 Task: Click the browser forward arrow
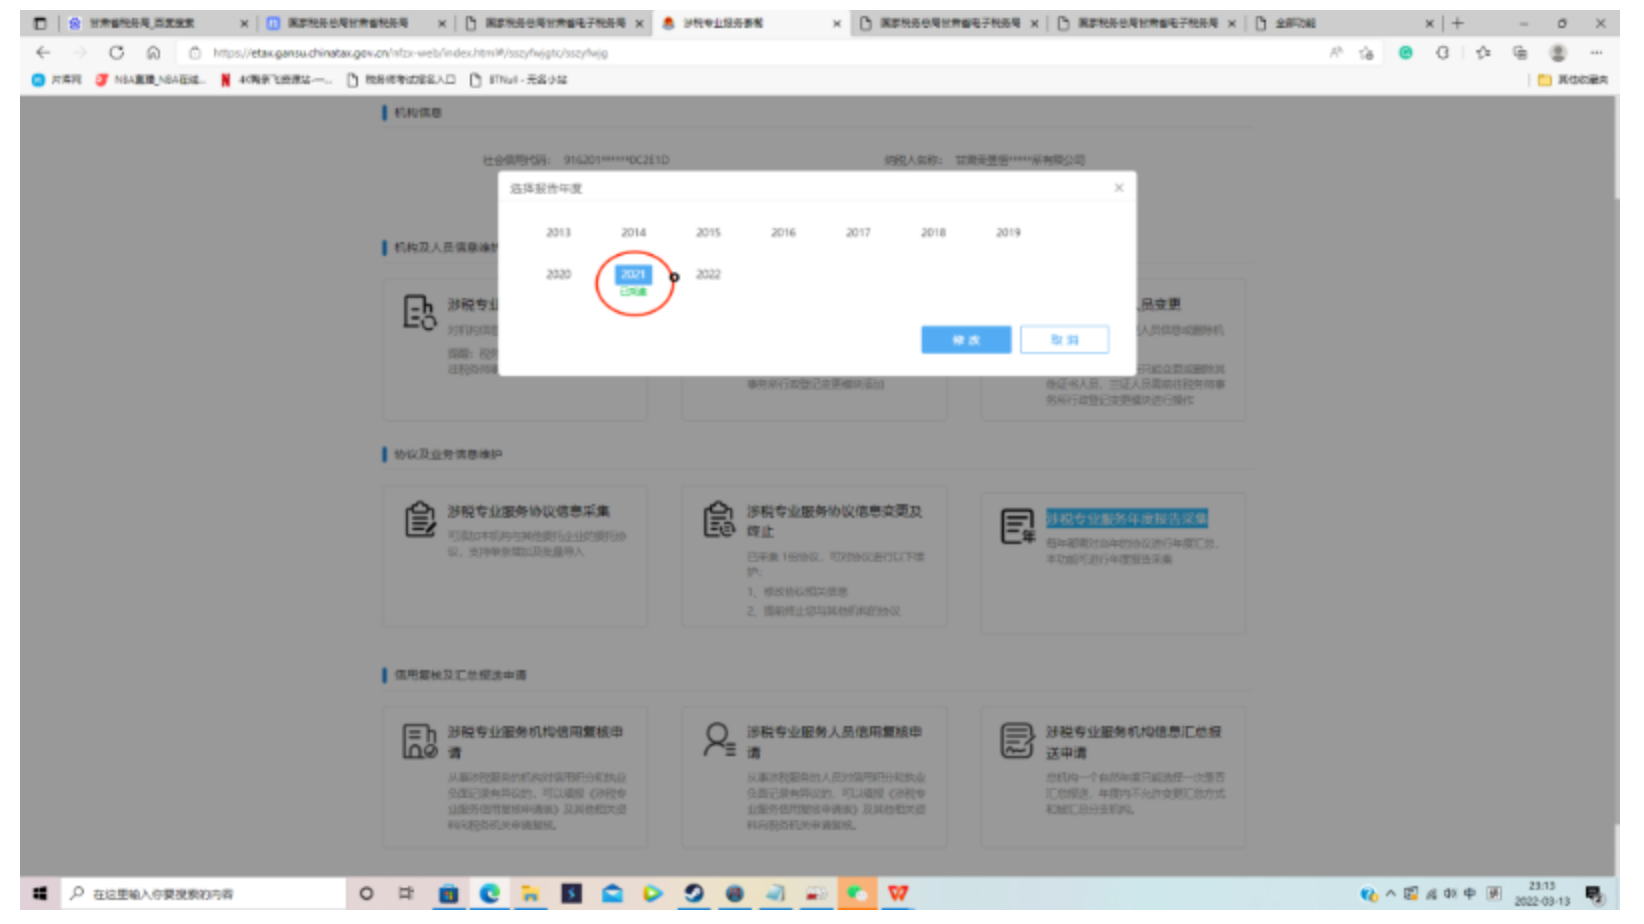pyautogui.click(x=81, y=52)
